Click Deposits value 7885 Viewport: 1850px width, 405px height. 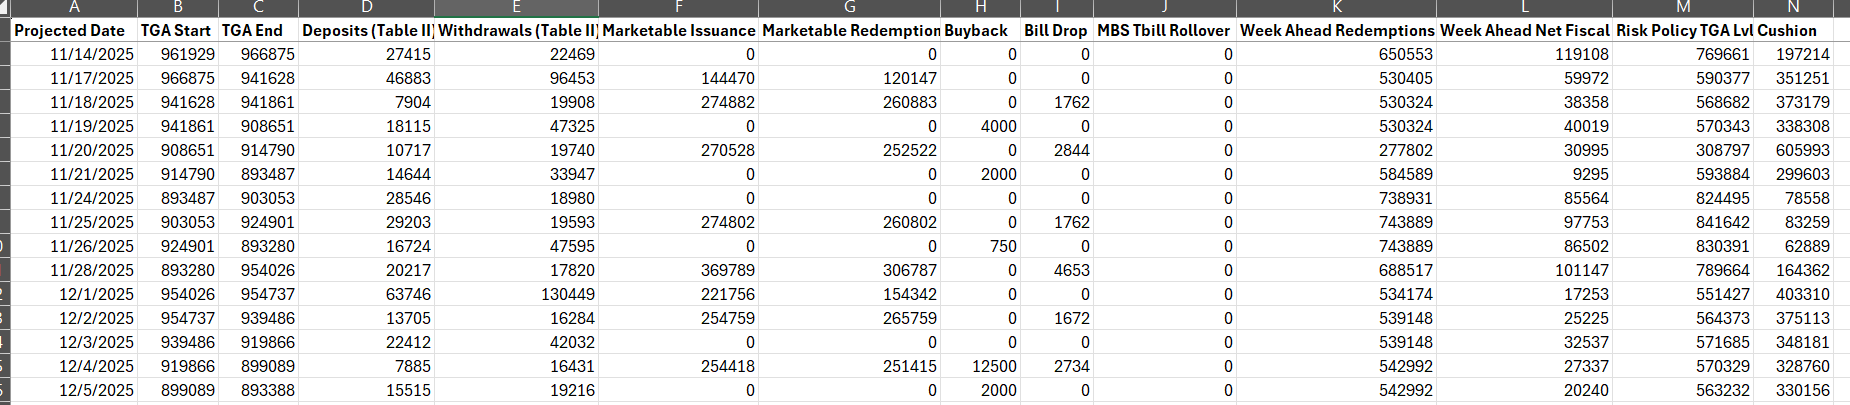coord(366,366)
